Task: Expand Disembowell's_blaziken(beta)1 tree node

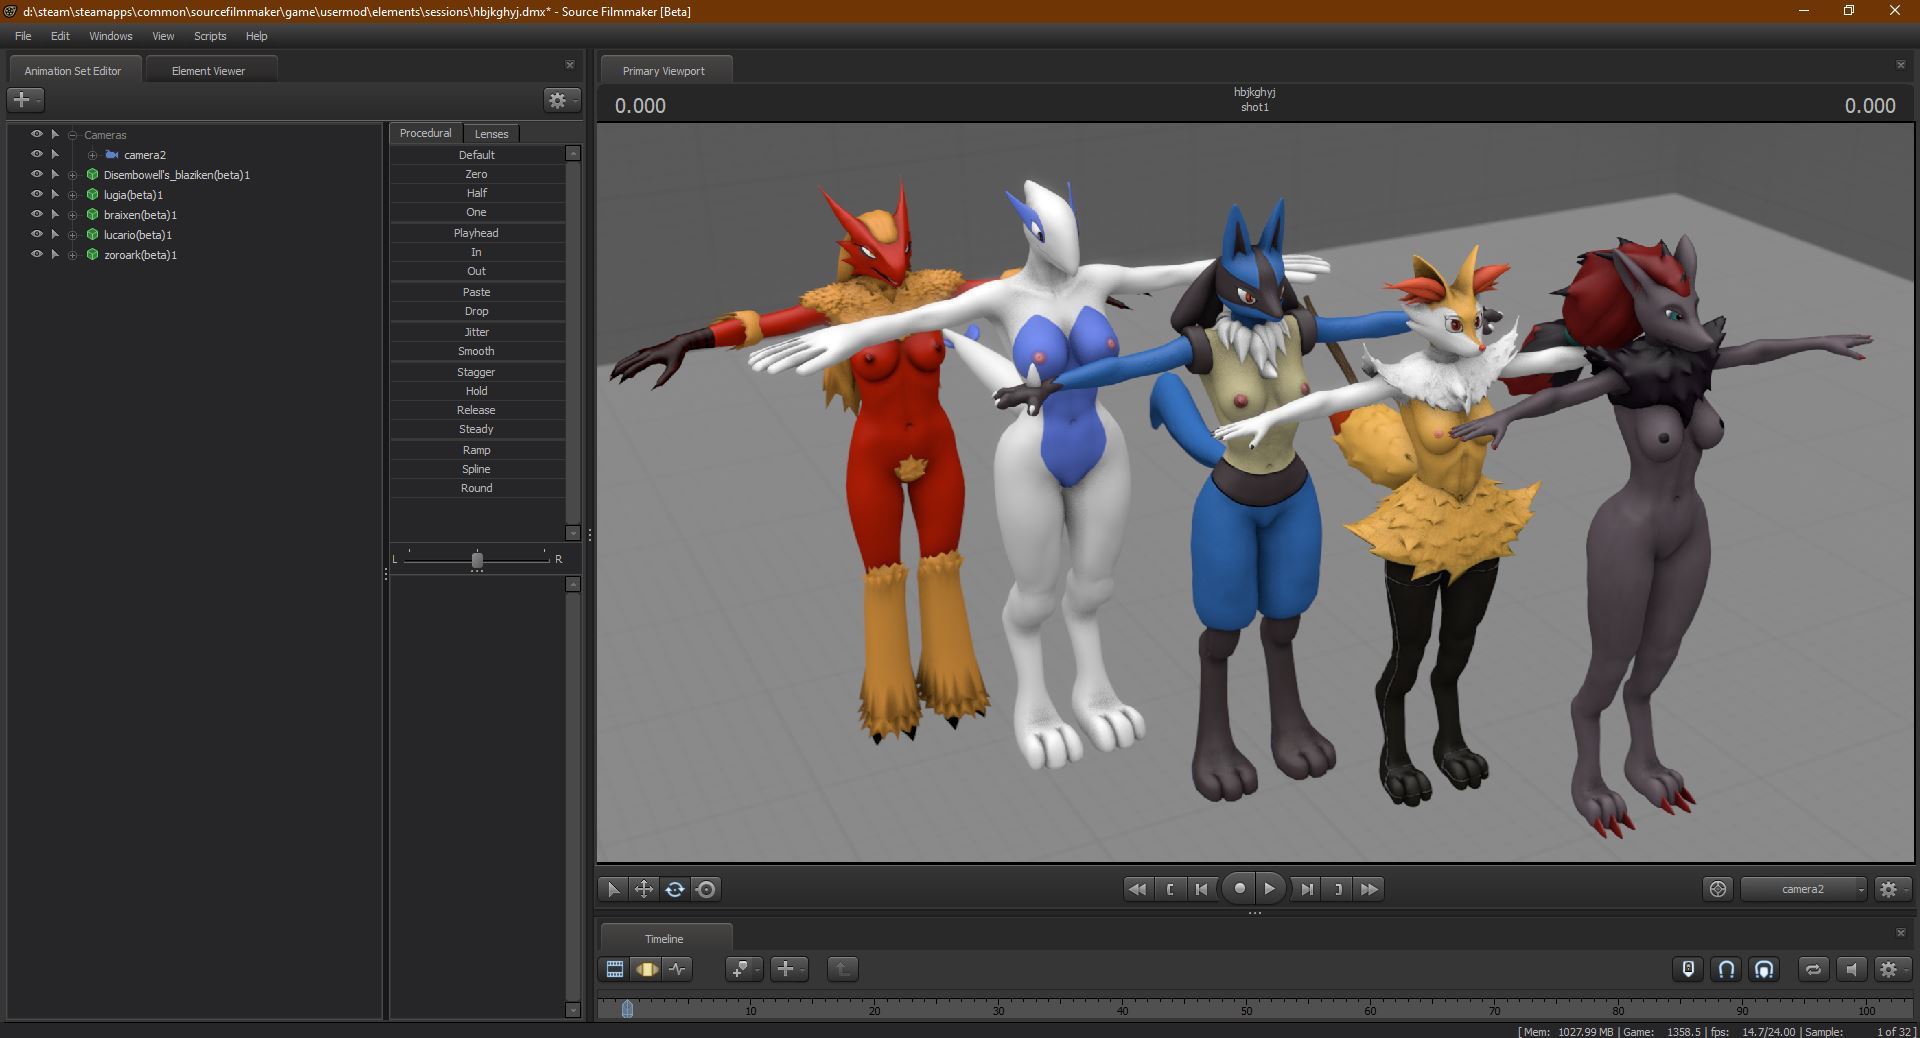Action: 73,175
